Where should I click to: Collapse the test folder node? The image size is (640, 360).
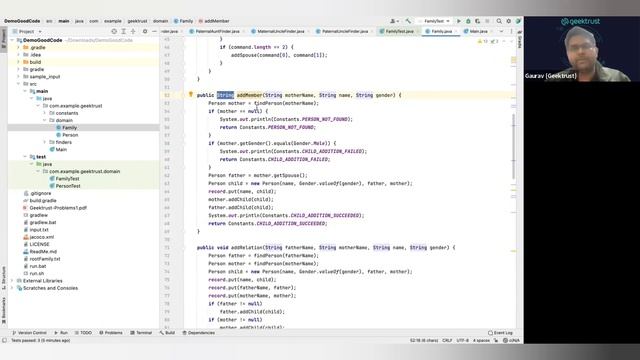click(25, 157)
